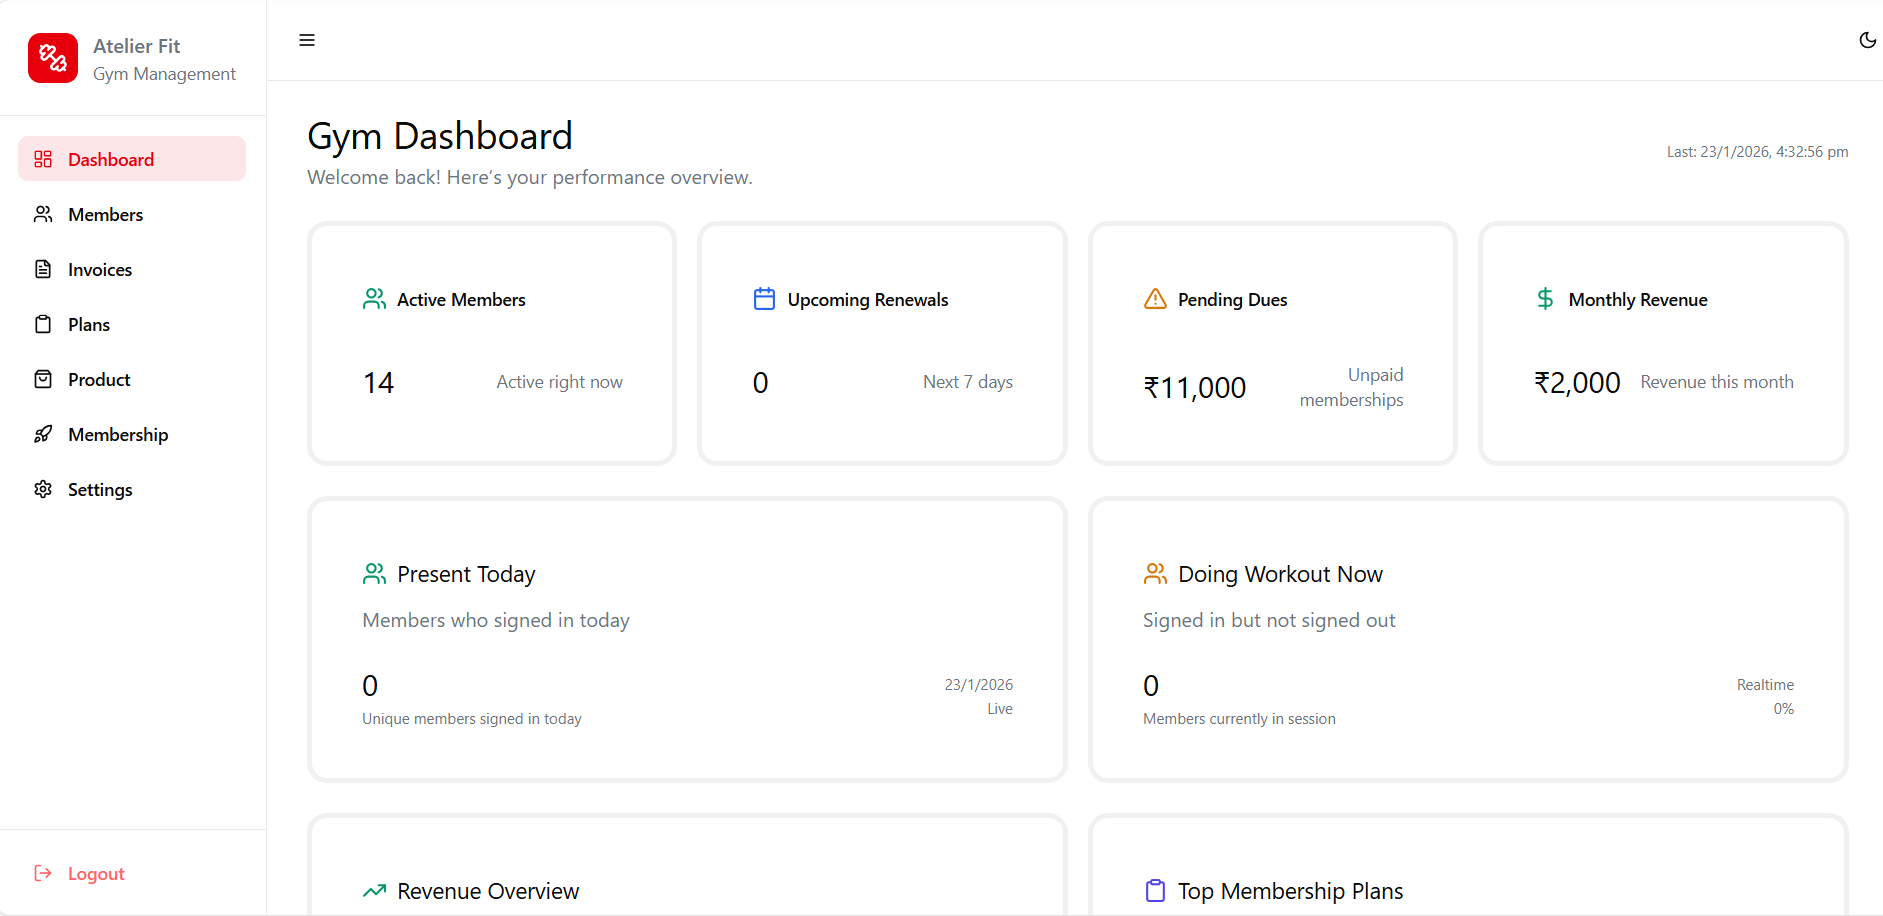Click the Upcoming Renewals calendar icon
1883x916 pixels.
pyautogui.click(x=764, y=299)
